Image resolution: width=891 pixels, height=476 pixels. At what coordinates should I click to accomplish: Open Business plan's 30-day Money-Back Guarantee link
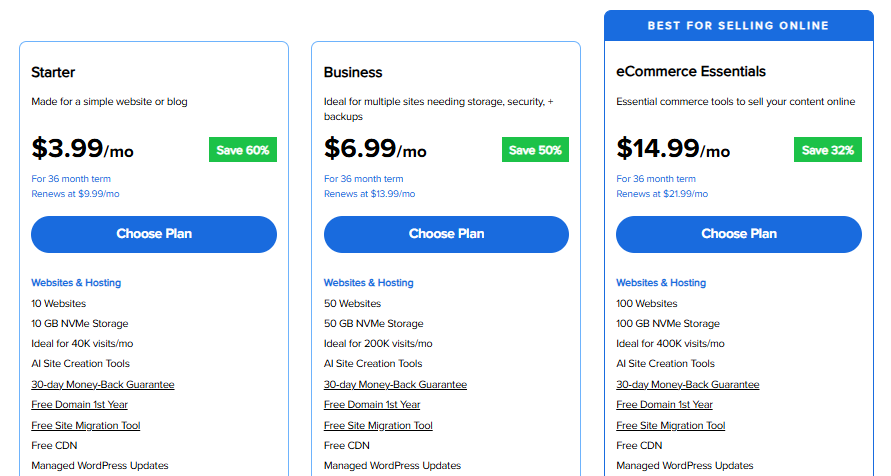tap(395, 385)
